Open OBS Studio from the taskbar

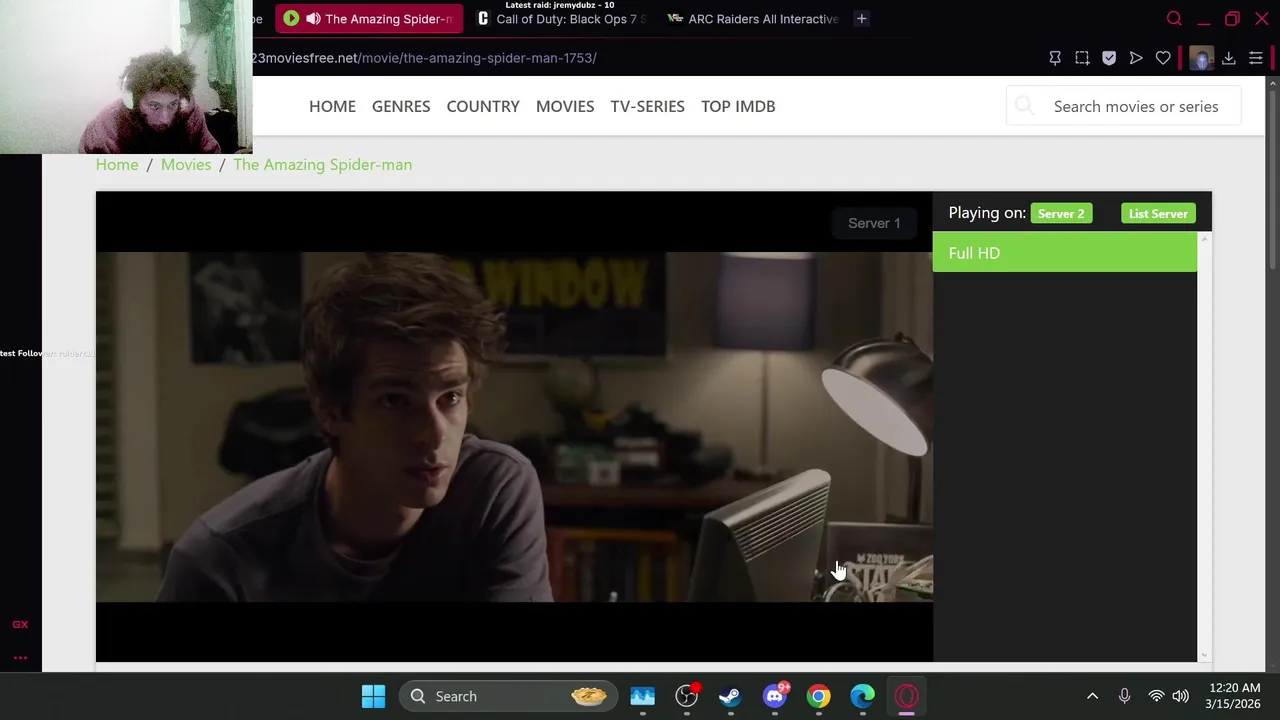pos(686,696)
